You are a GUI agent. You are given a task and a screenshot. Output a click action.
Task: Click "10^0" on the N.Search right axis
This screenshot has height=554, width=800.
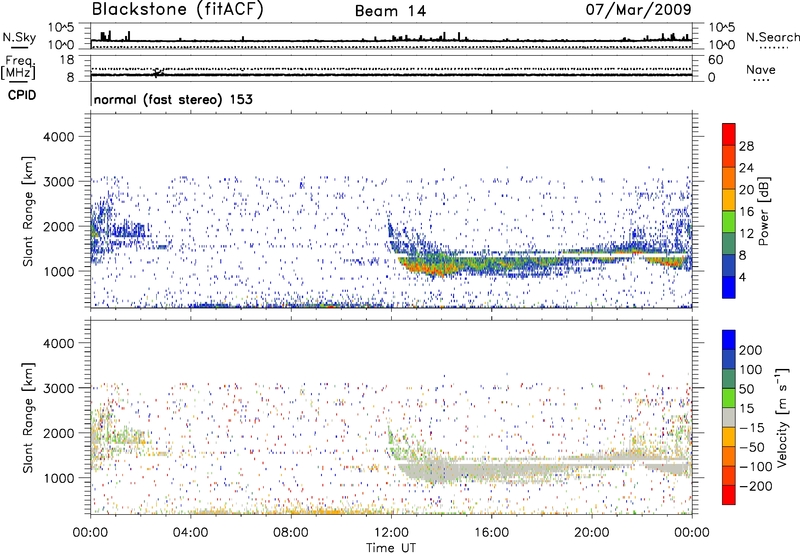[x=722, y=45]
